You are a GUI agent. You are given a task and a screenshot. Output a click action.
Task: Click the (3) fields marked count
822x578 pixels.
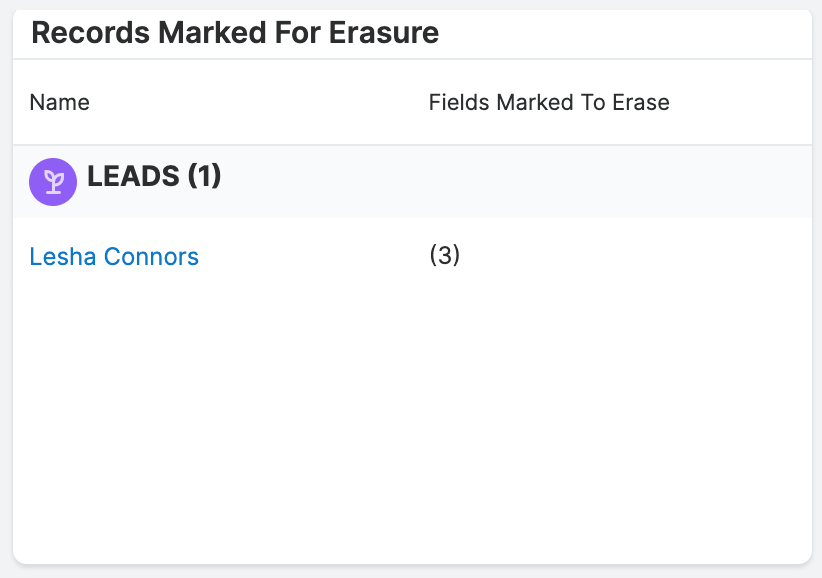point(445,256)
